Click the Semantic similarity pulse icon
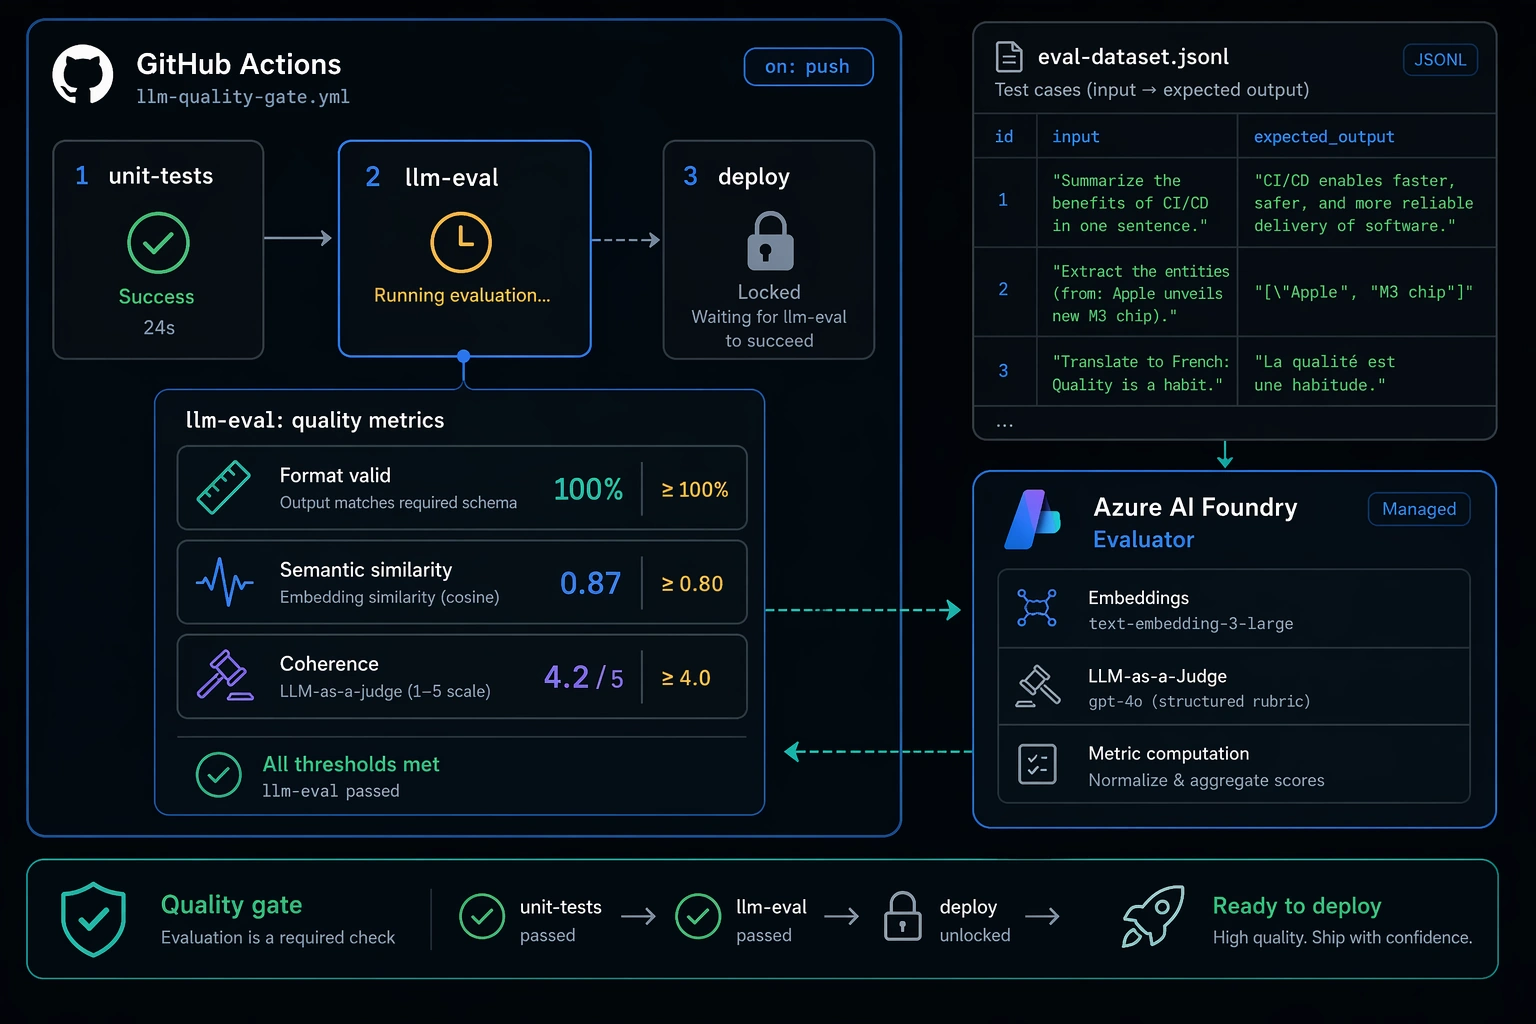 (x=224, y=582)
